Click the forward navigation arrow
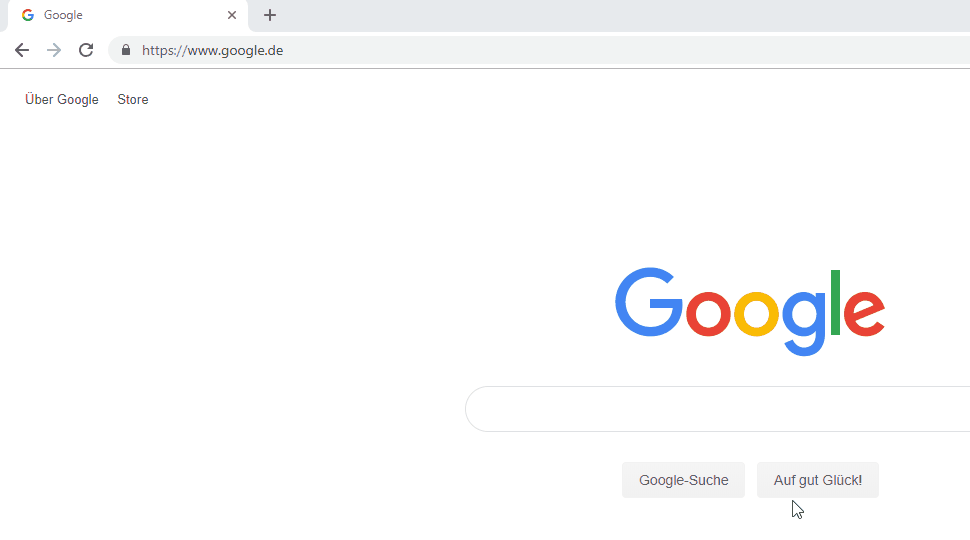 [x=54, y=50]
